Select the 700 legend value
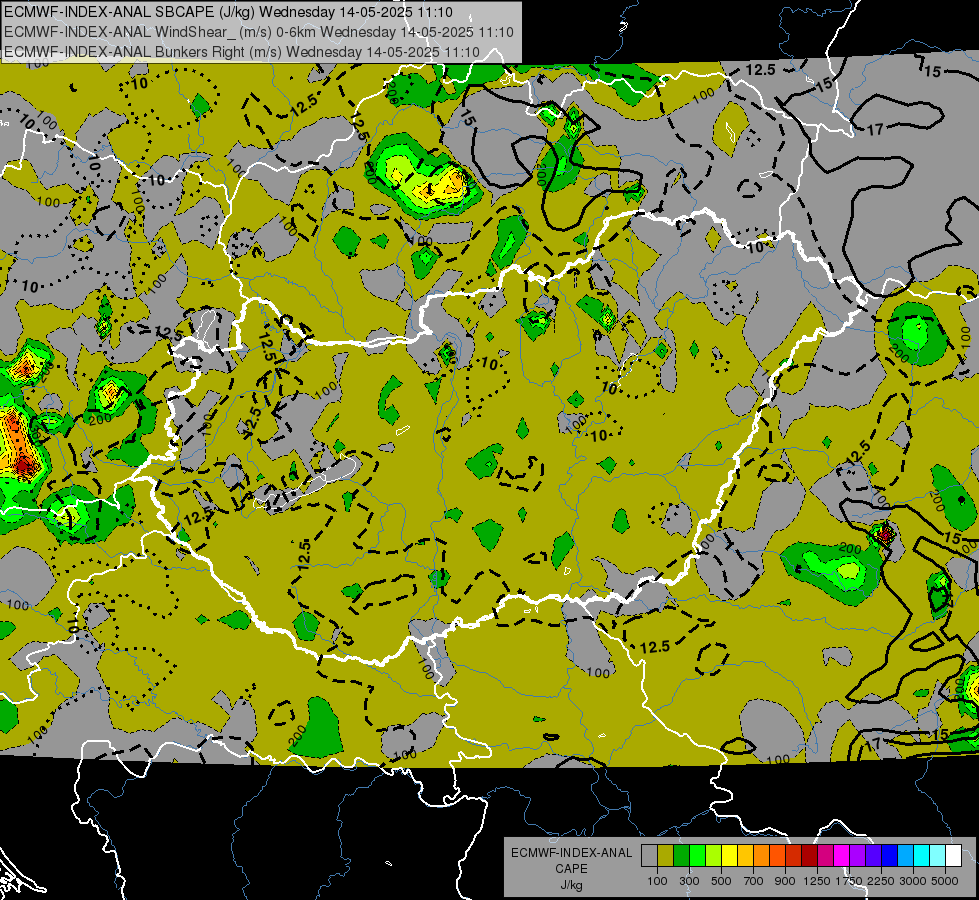The height and width of the screenshot is (900, 979). click(x=754, y=881)
